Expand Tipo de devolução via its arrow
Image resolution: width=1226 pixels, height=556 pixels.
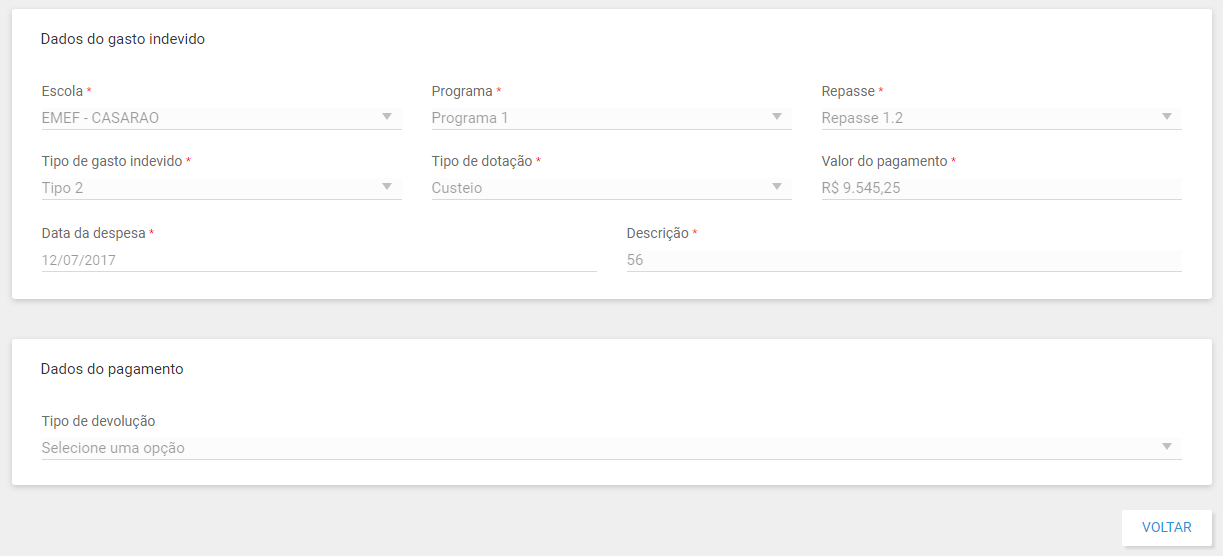click(1167, 447)
